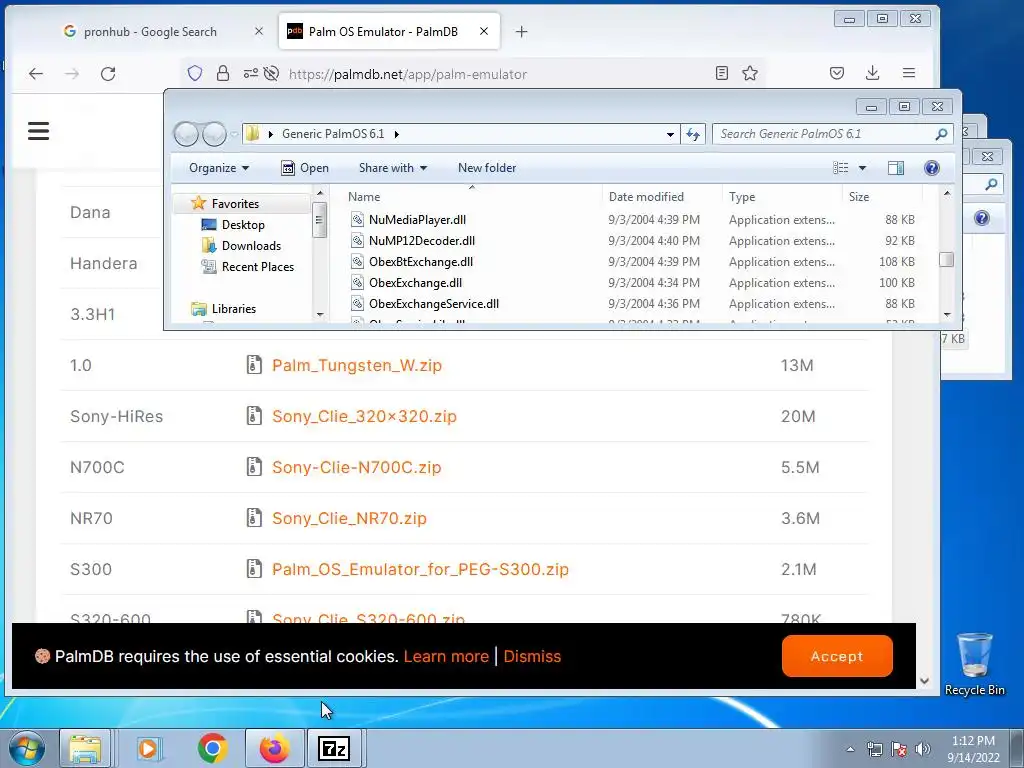
Task: Select ObexBtExchange.dll file
Action: [x=421, y=261]
